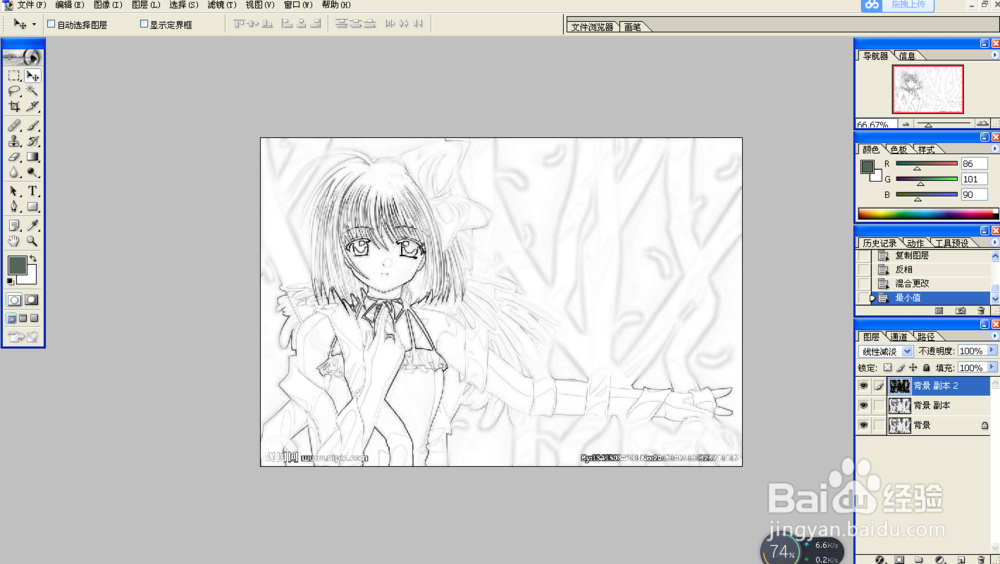
Task: Toggle lock position
Action: pyautogui.click(x=913, y=367)
